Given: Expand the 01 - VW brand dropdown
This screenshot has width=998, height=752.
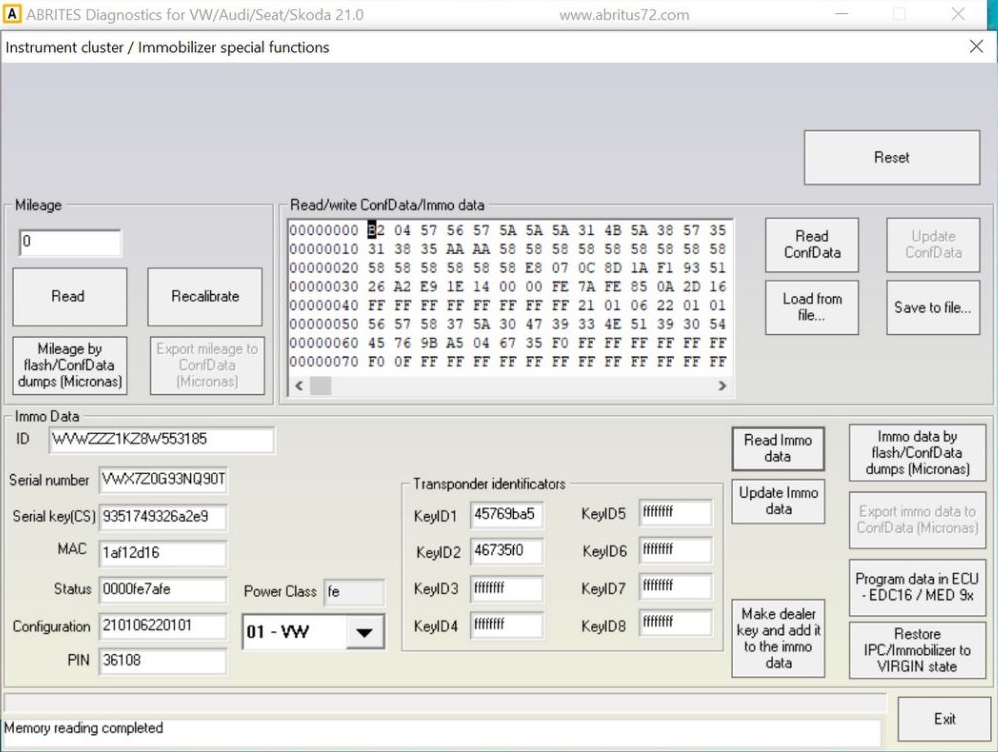Looking at the screenshot, I should click(366, 632).
